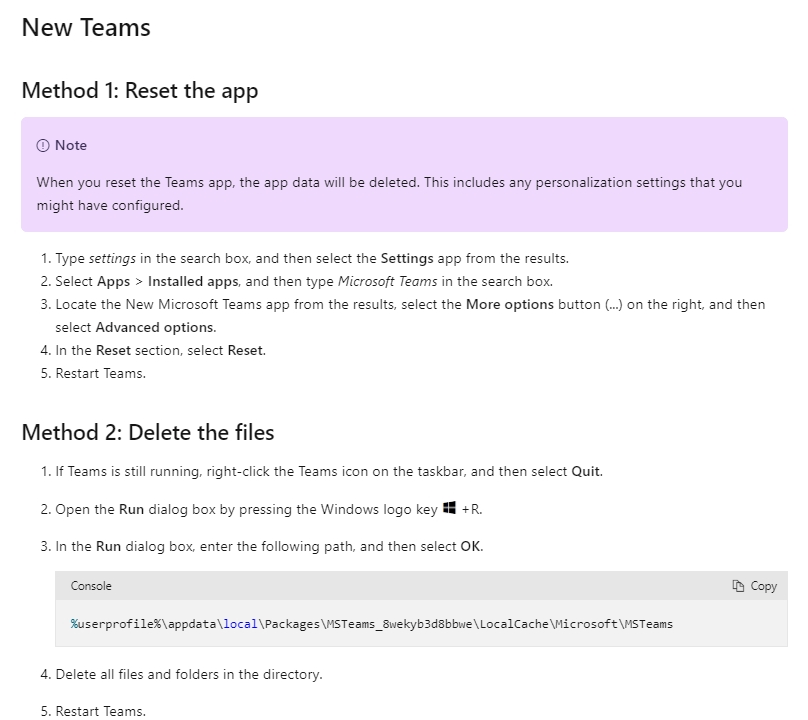Image resolution: width=808 pixels, height=720 pixels.
Task: Click the New Teams heading
Action: pyautogui.click(x=86, y=27)
